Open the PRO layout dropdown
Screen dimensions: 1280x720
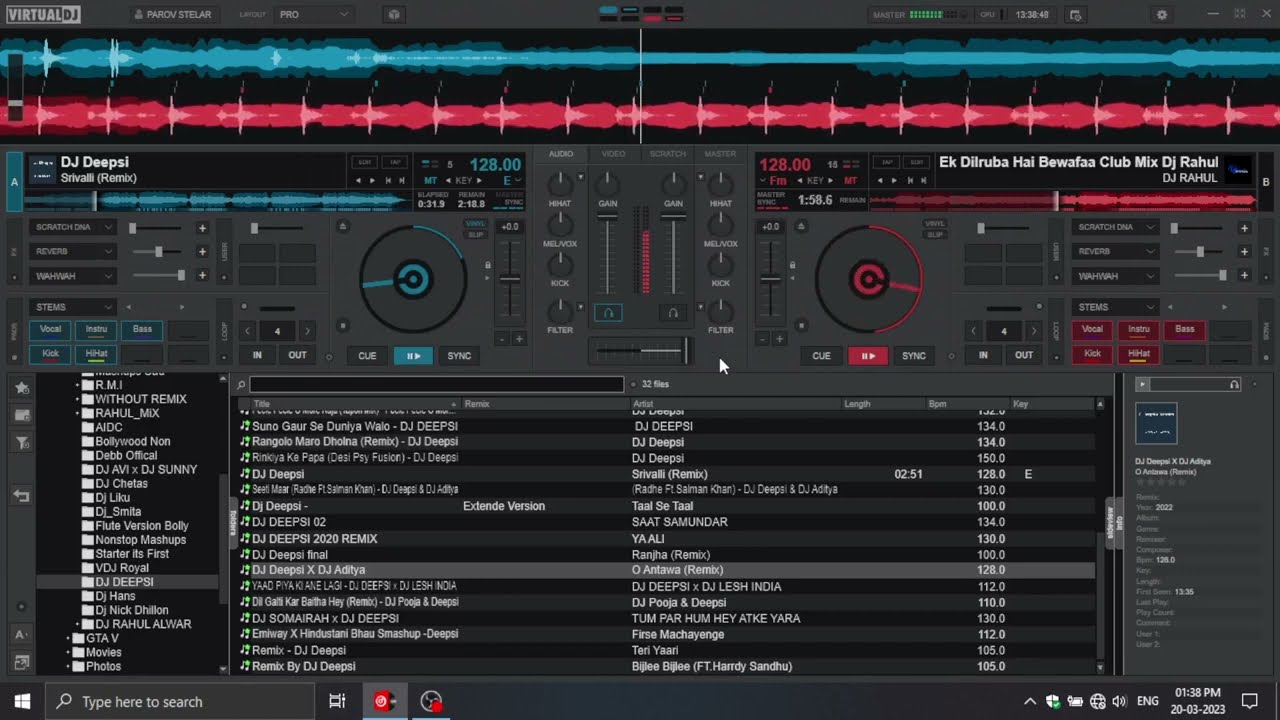[x=313, y=15]
